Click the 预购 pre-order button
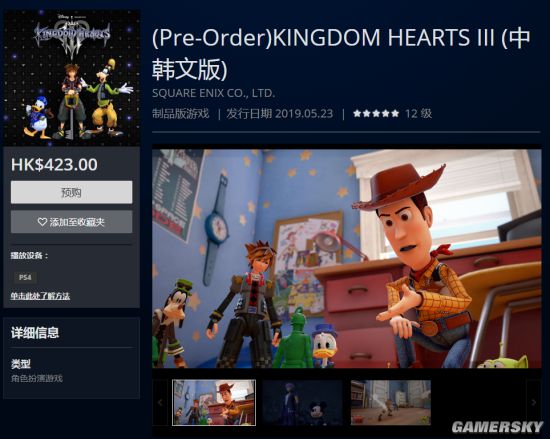This screenshot has height=439, width=550. click(72, 192)
